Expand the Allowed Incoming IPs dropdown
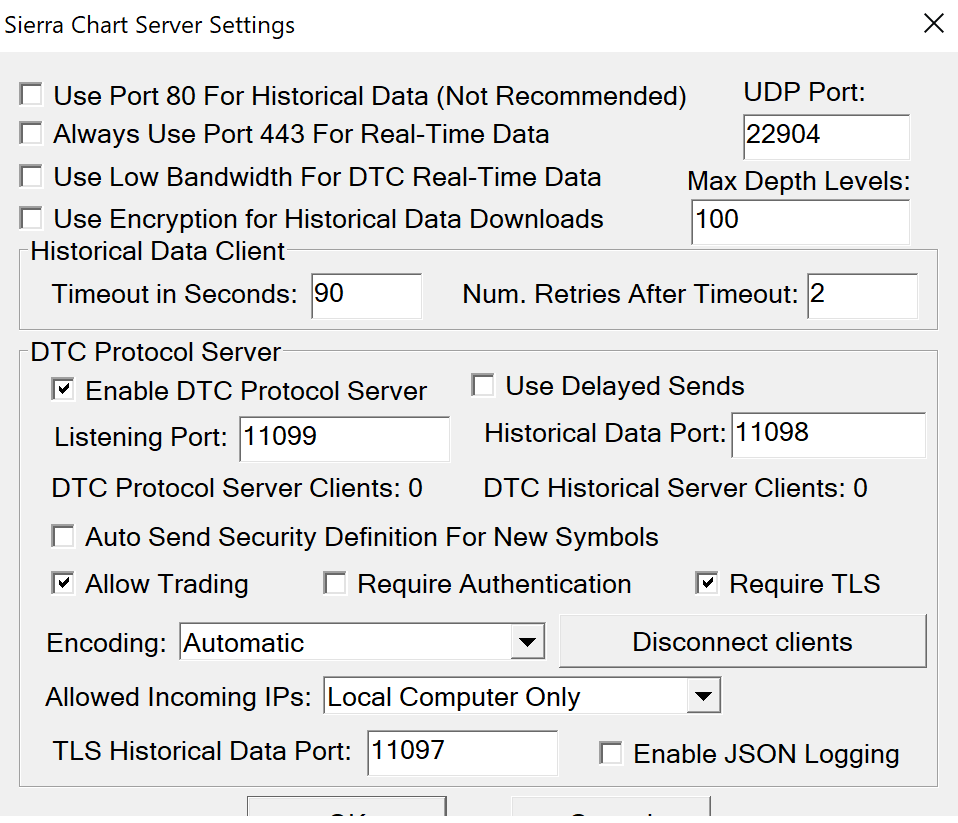The width and height of the screenshot is (958, 823). pyautogui.click(x=522, y=695)
